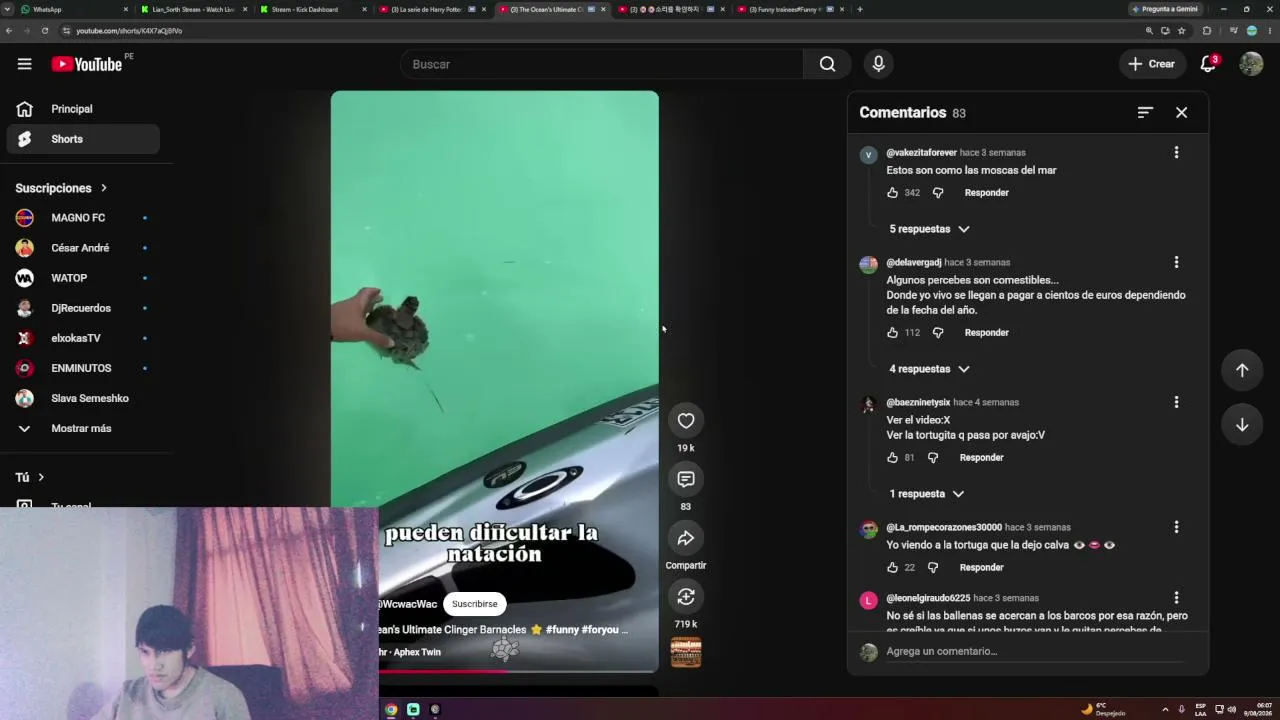Screen dimensions: 1280x720
Task: Open the comments sort options
Action: [x=1145, y=112]
